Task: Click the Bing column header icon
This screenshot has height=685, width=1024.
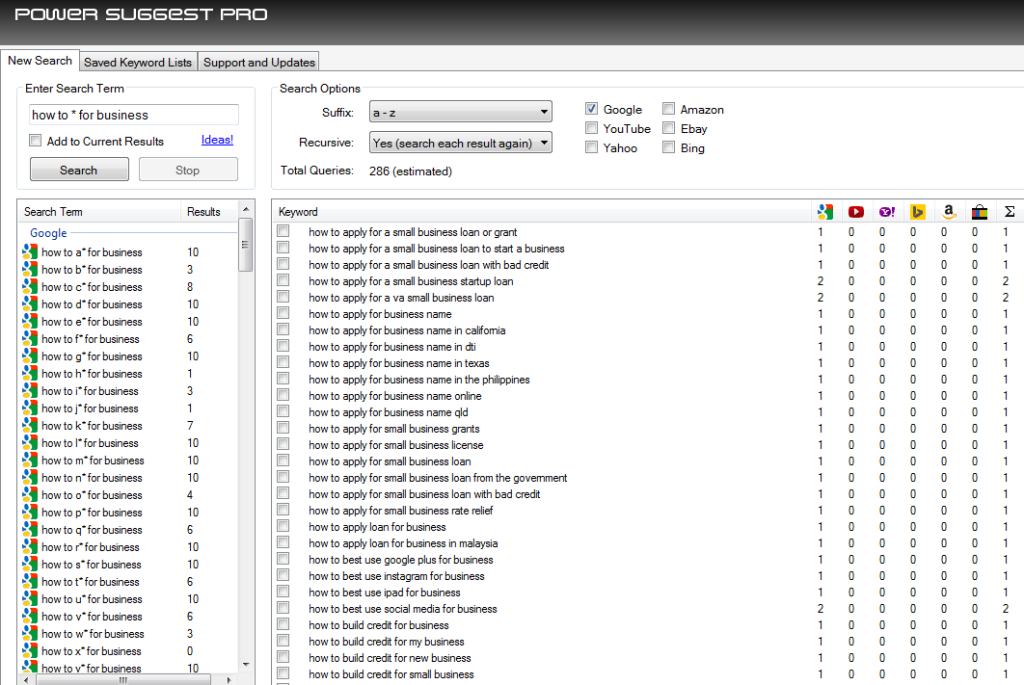Action: (x=918, y=212)
